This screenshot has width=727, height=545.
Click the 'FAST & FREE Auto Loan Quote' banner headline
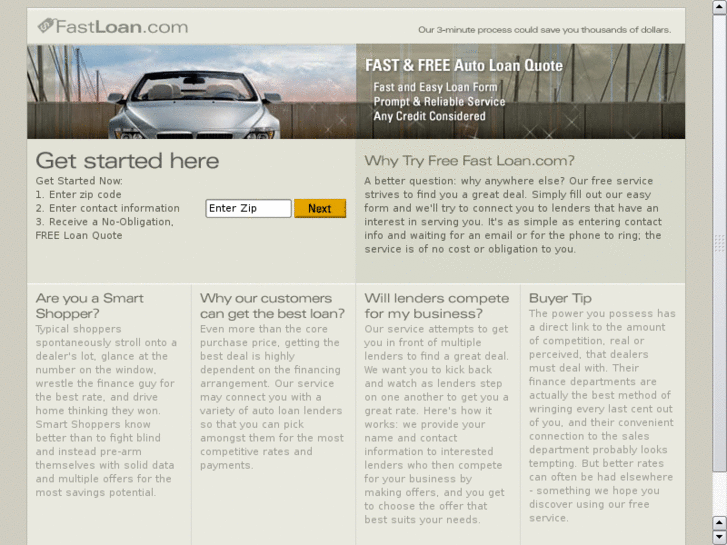pyautogui.click(x=464, y=65)
